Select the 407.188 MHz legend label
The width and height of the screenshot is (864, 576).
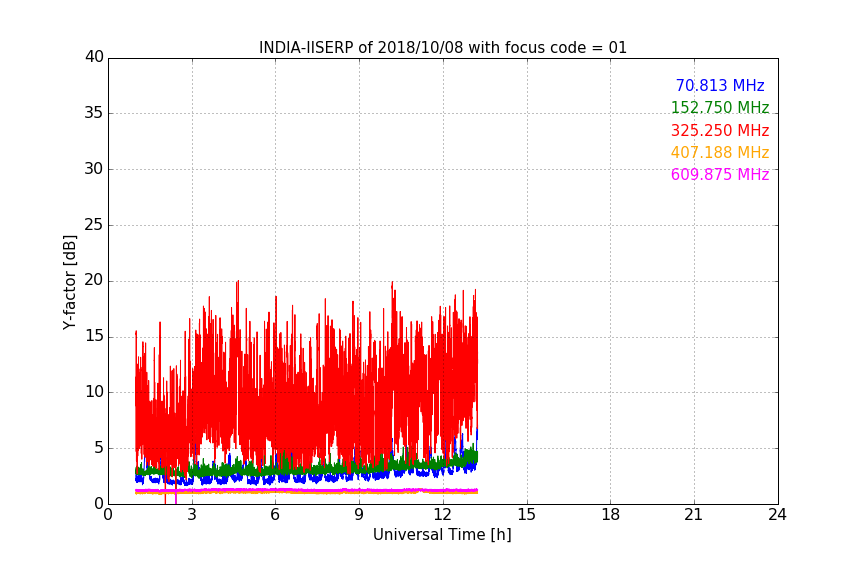(x=720, y=152)
